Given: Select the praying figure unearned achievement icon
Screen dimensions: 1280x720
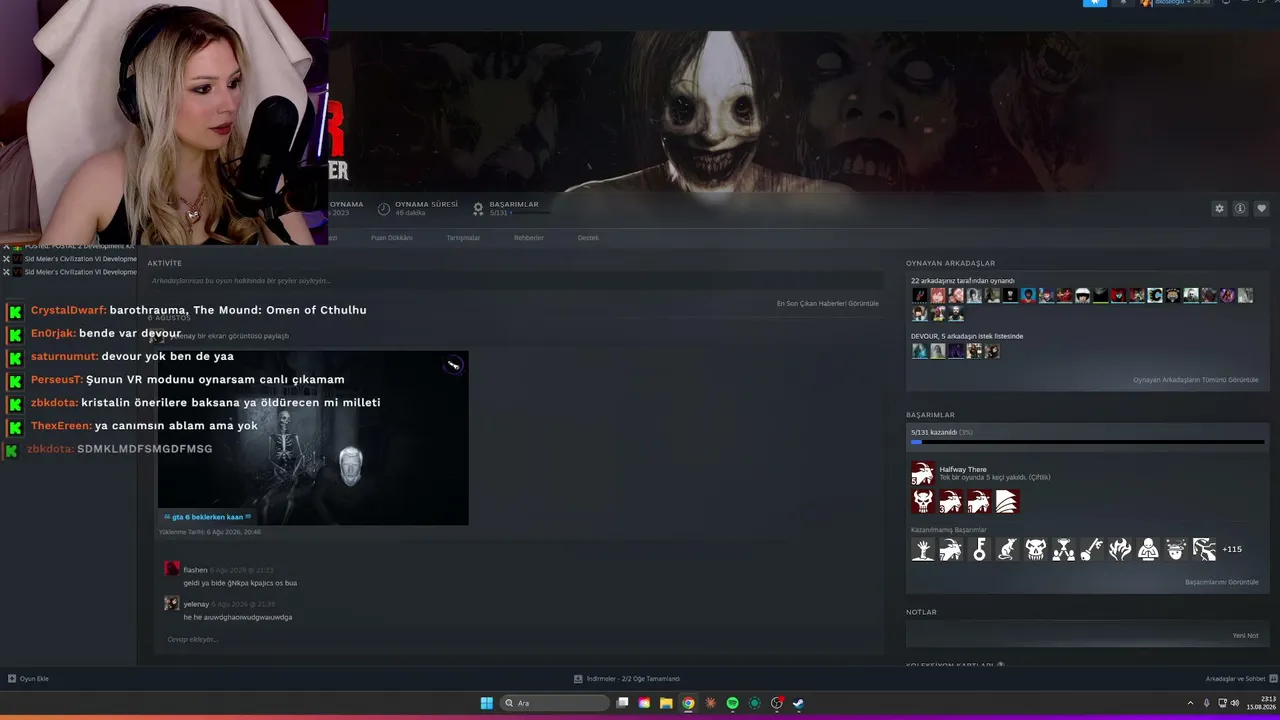Looking at the screenshot, I should [1148, 549].
